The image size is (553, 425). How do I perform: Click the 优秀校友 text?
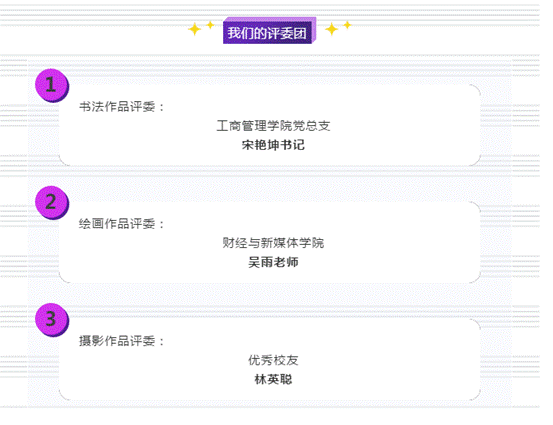pos(273,360)
